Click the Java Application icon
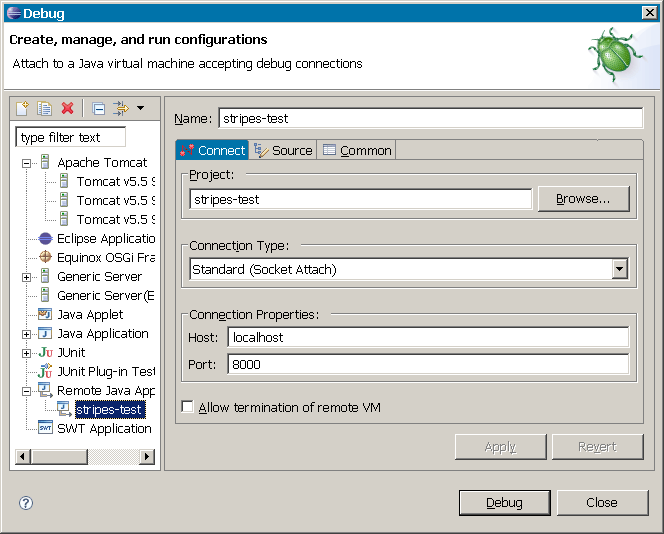Image resolution: width=664 pixels, height=534 pixels. coord(45,333)
